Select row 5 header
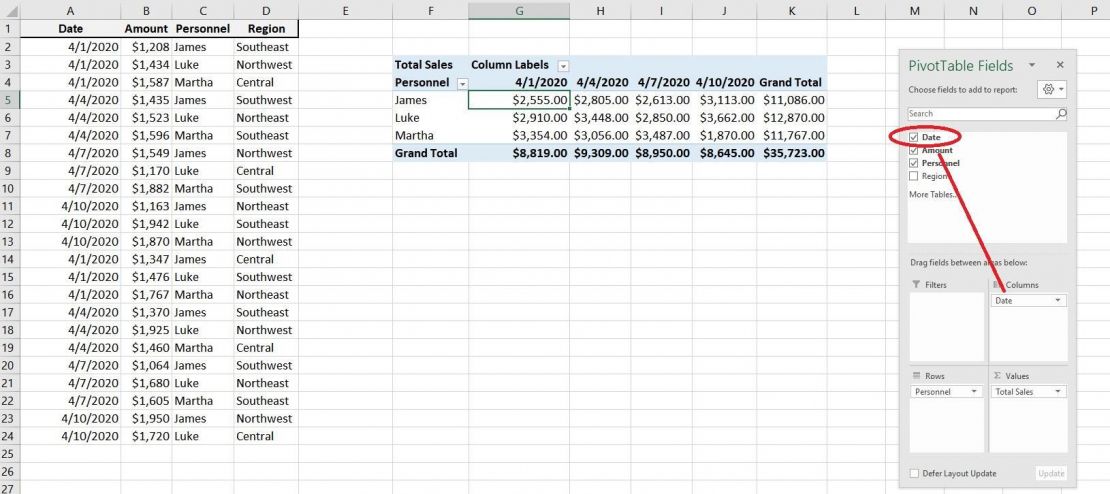The width and height of the screenshot is (1110, 494). pos(9,100)
